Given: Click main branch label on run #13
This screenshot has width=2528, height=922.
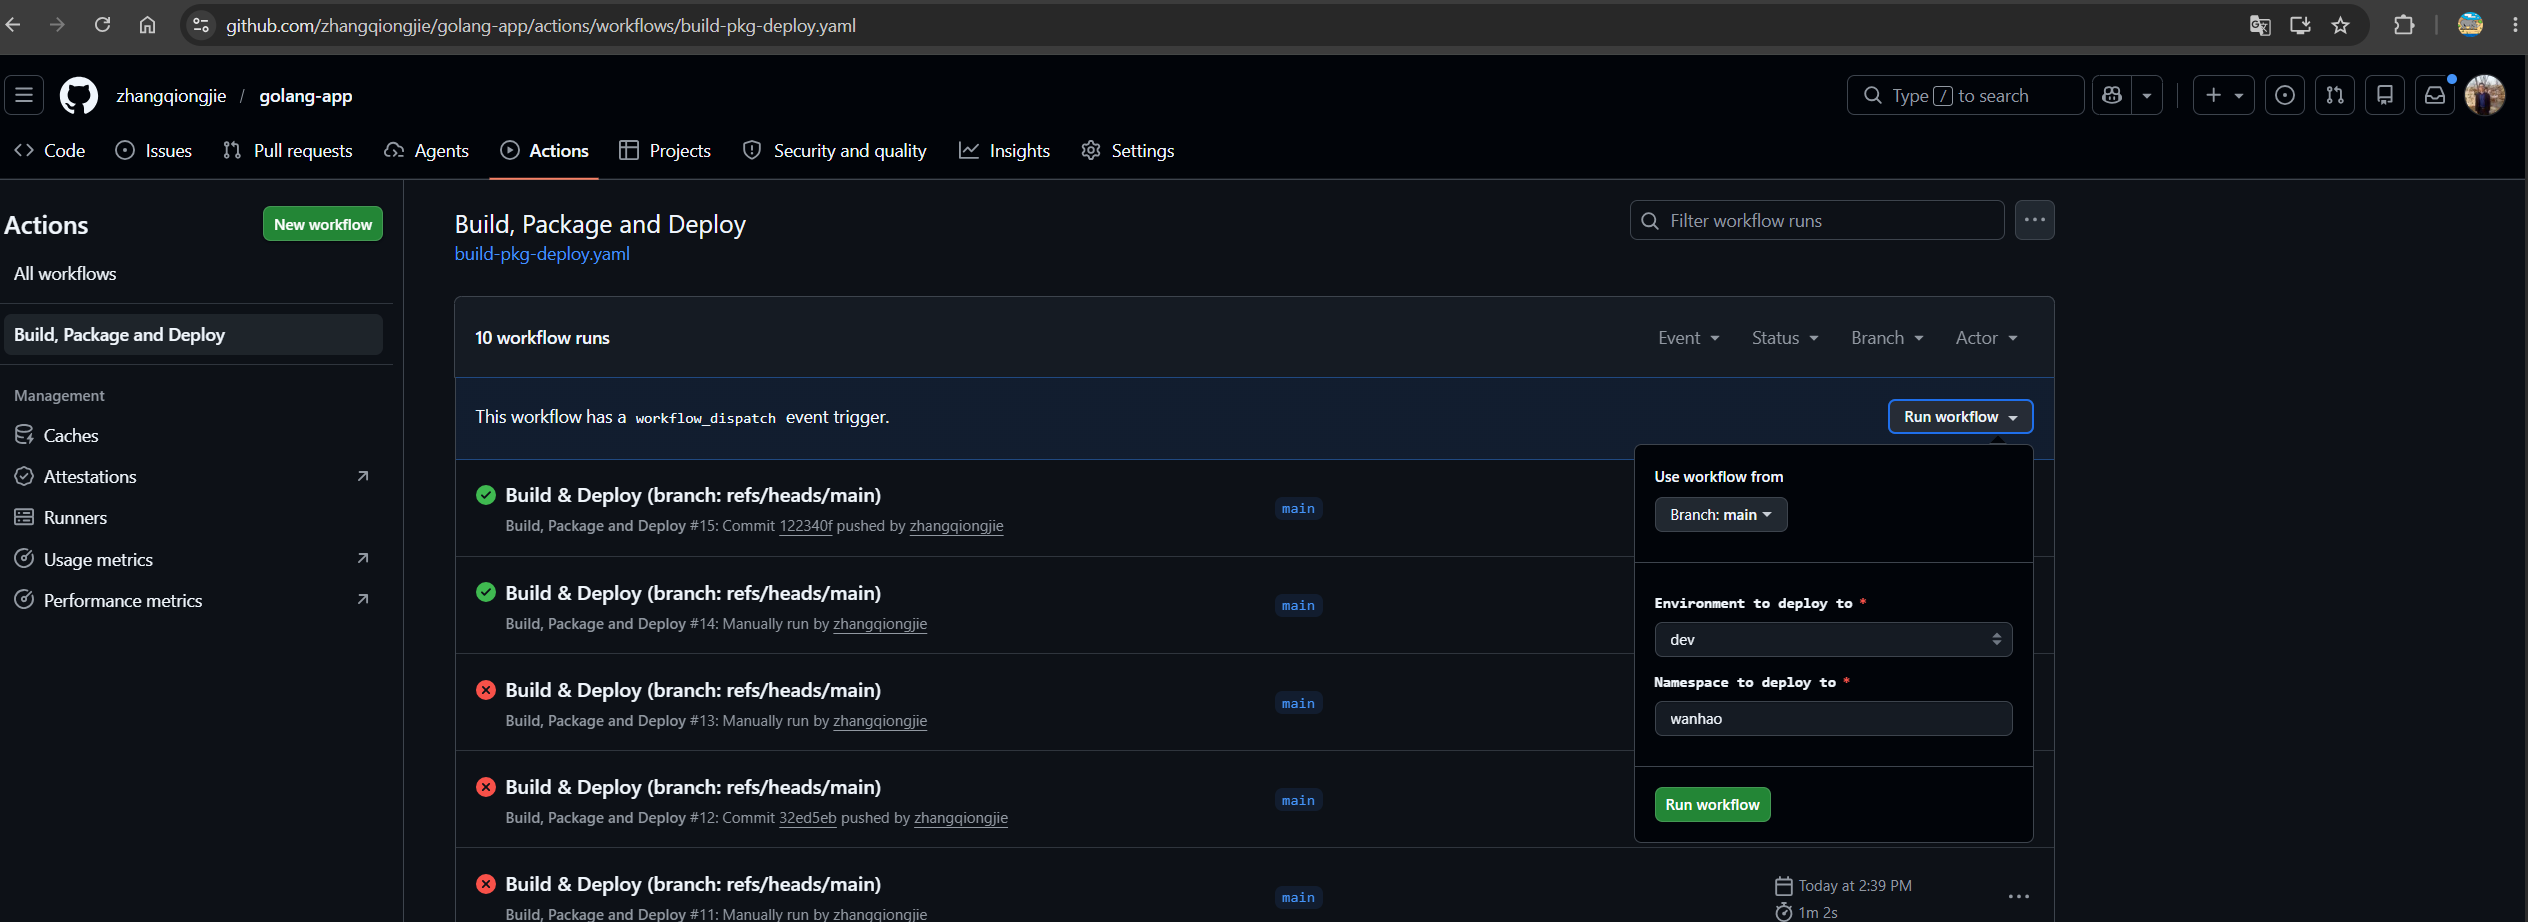Looking at the screenshot, I should pyautogui.click(x=1298, y=704).
